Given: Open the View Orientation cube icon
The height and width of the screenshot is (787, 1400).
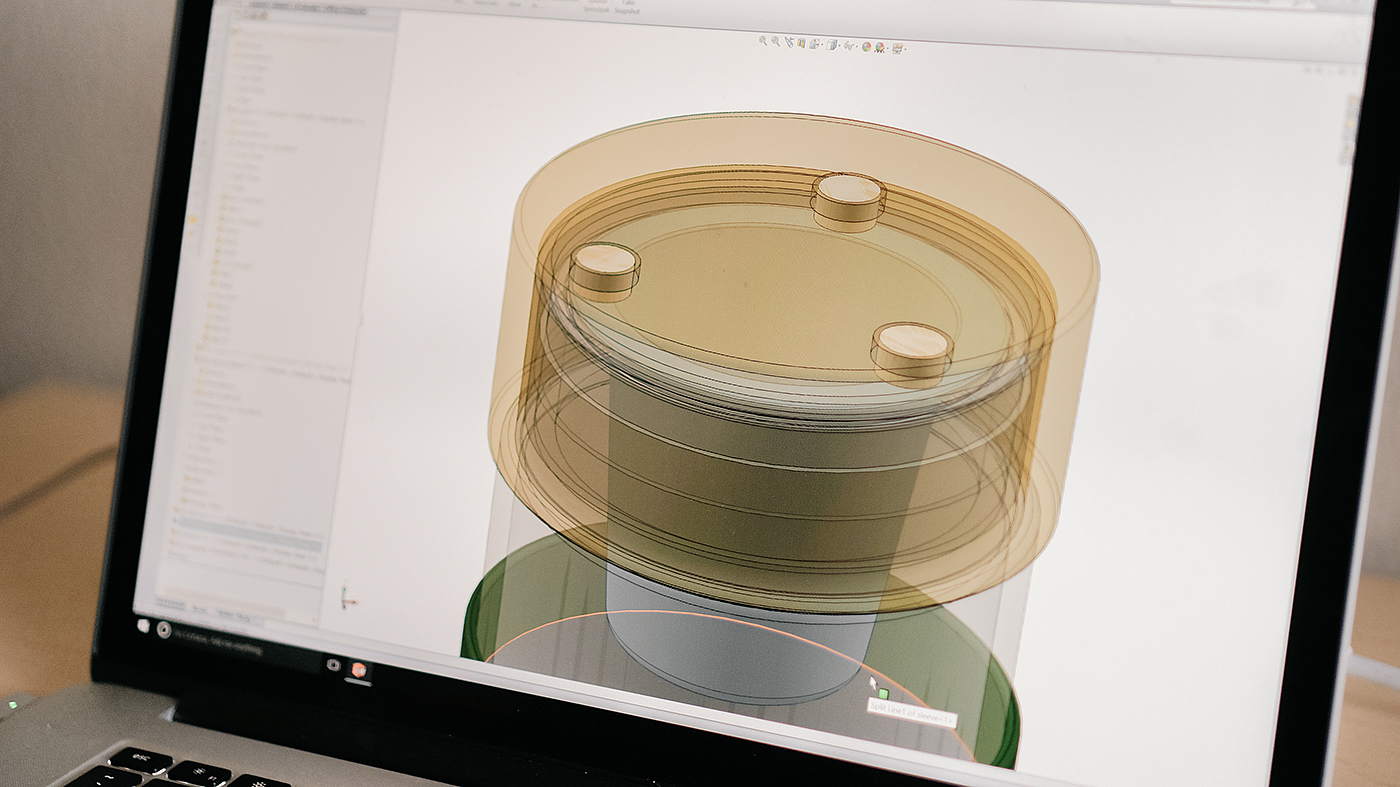Looking at the screenshot, I should pos(814,44).
